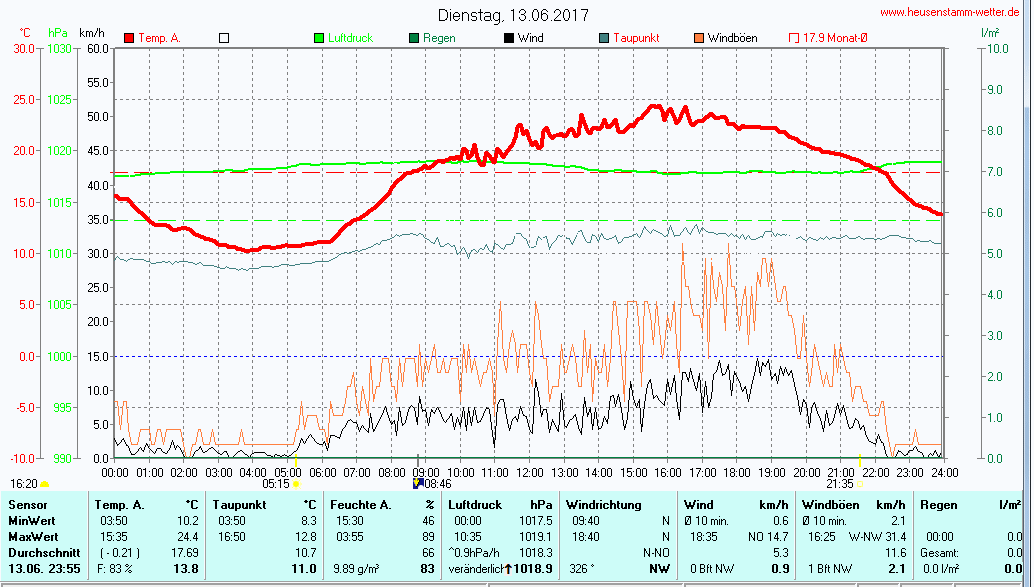Viewport: 1034px width, 587px height.
Task: Toggle the 17.9 Monat-Ø legend box
Action: tap(794, 38)
